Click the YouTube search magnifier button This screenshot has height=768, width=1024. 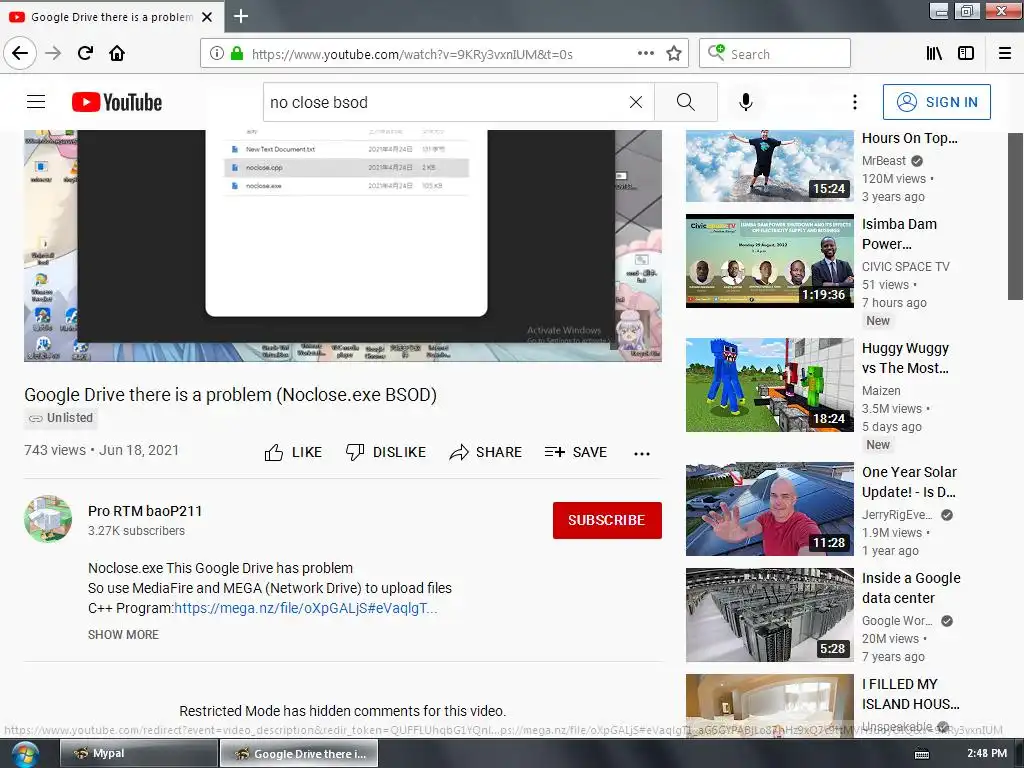point(686,102)
